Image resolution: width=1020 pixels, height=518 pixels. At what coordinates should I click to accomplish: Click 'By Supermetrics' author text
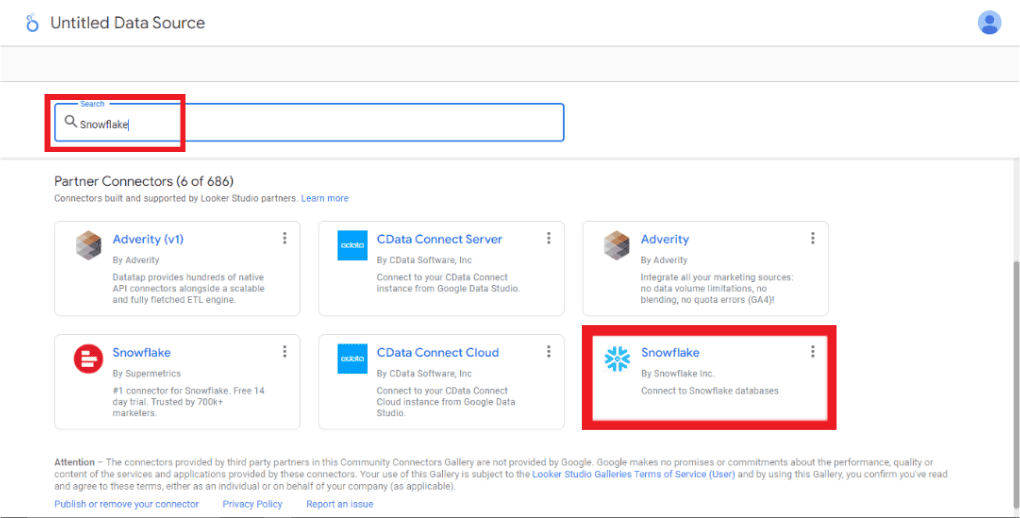(x=147, y=374)
